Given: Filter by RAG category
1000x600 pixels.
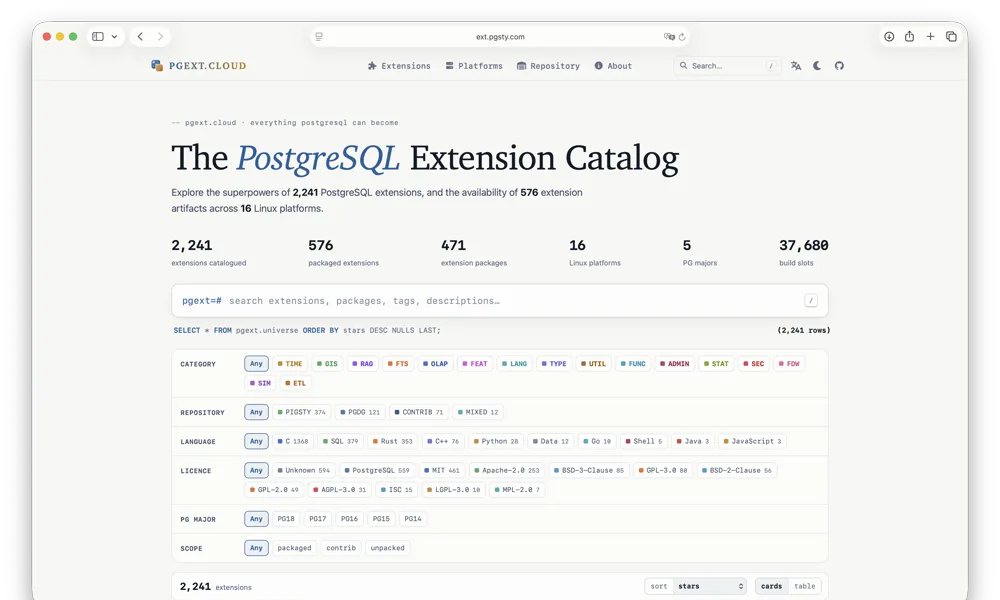Looking at the screenshot, I should point(362,363).
